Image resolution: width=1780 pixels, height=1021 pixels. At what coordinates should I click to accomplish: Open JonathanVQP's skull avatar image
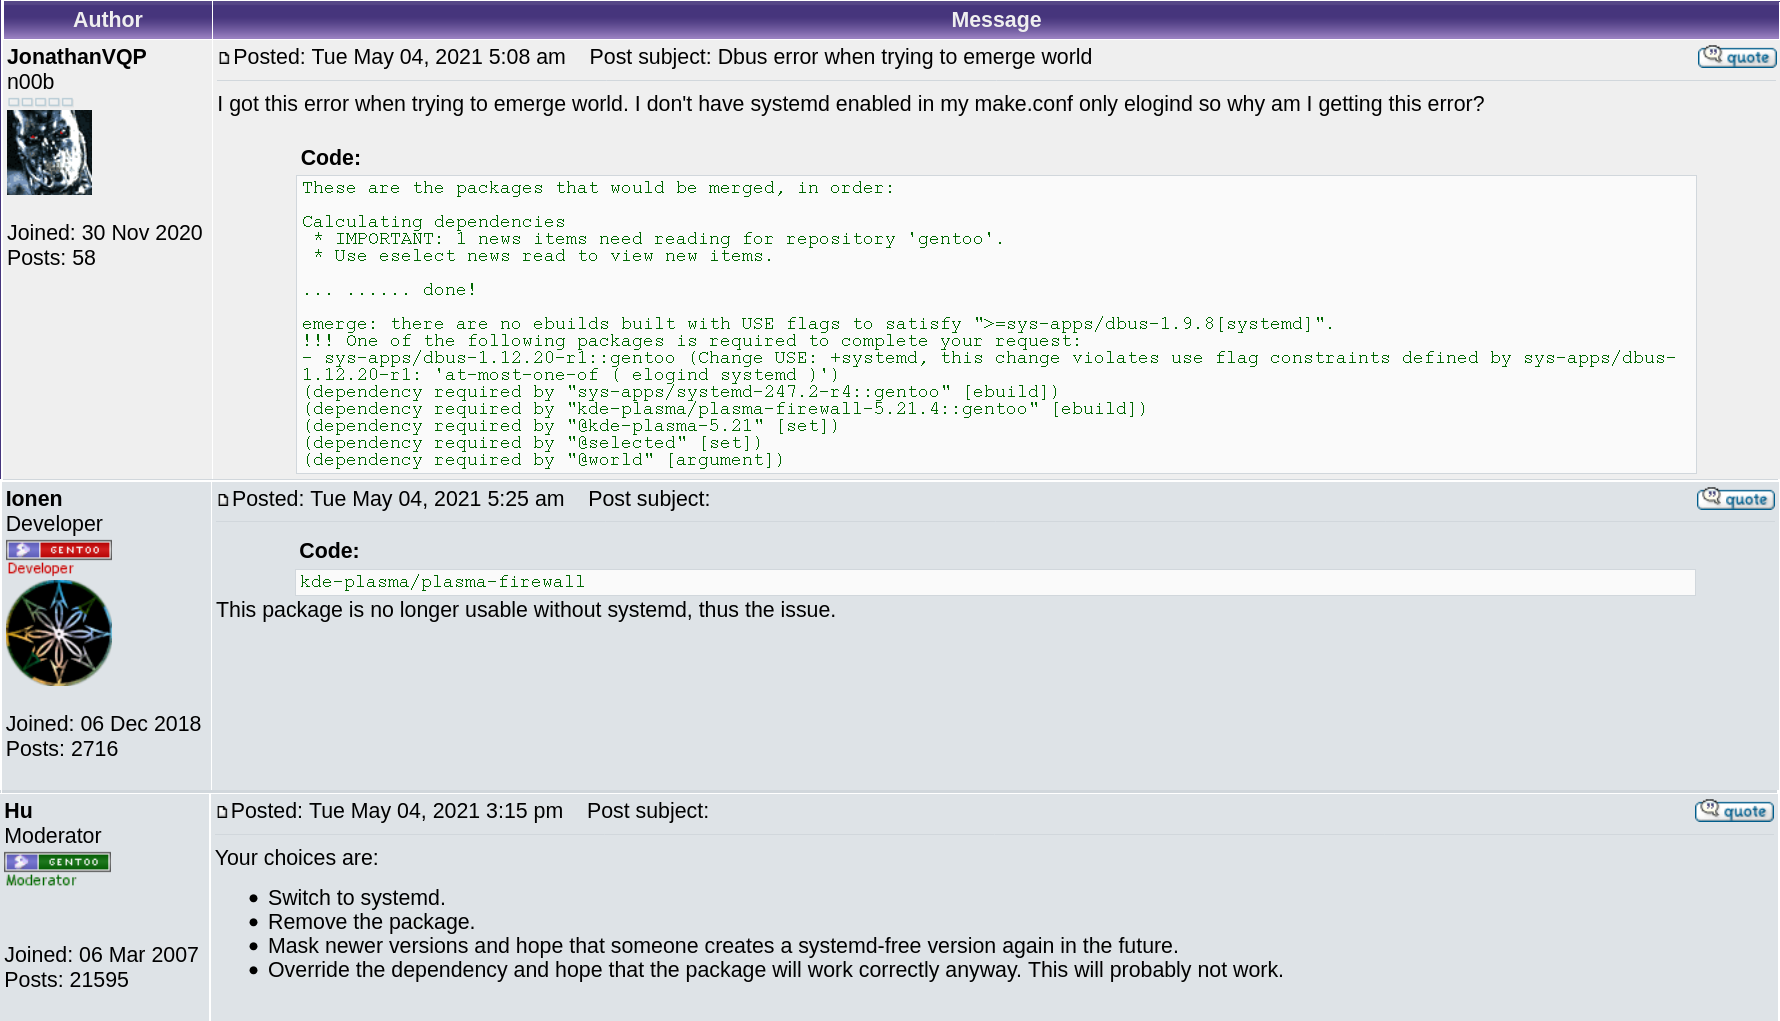(x=49, y=152)
